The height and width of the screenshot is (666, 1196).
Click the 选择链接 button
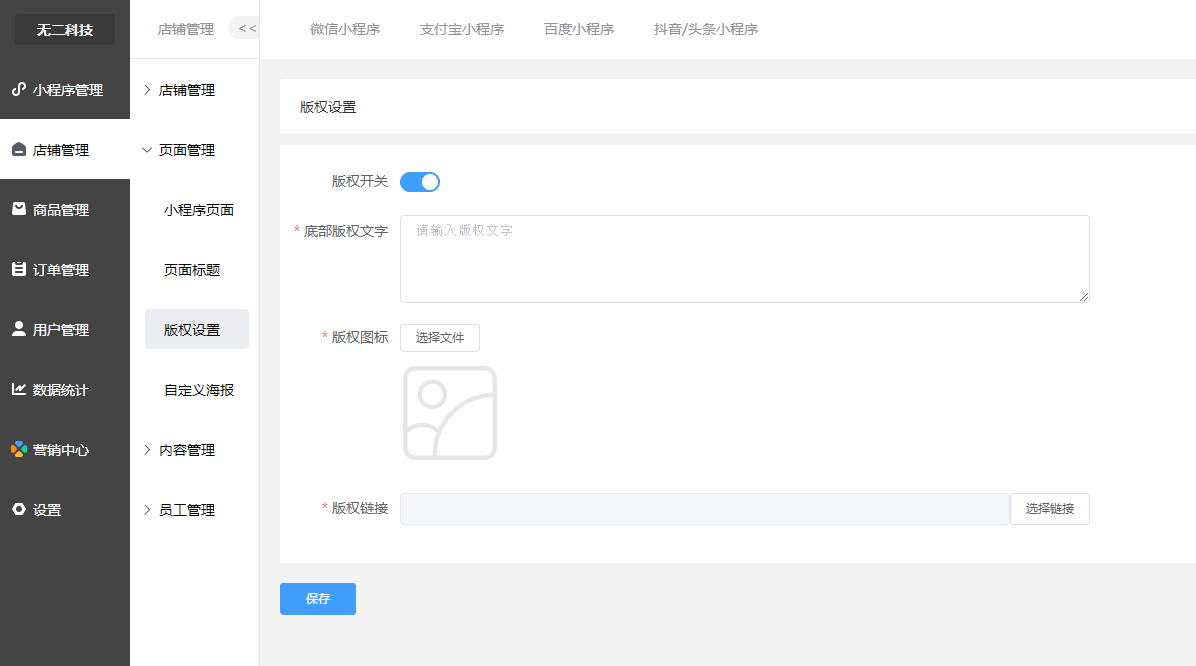[1050, 509]
